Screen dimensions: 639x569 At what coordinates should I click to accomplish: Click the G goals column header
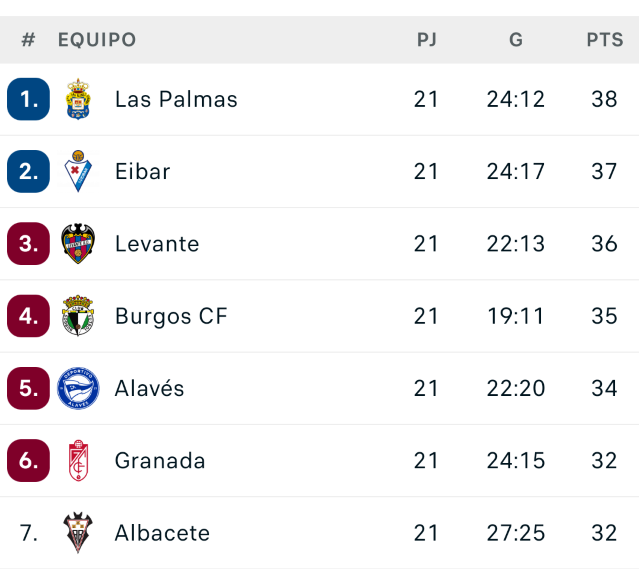click(x=516, y=40)
